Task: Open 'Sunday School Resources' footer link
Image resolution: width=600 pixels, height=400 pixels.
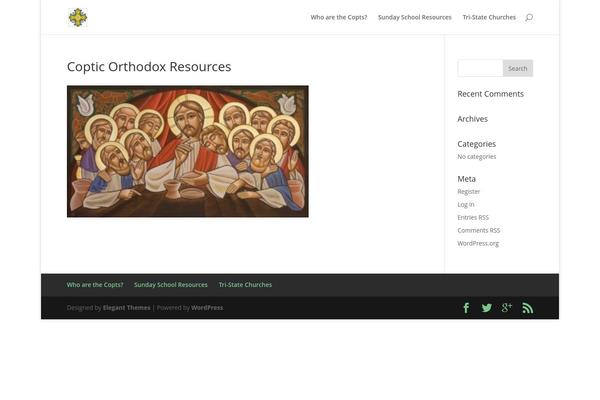Action: 171,285
